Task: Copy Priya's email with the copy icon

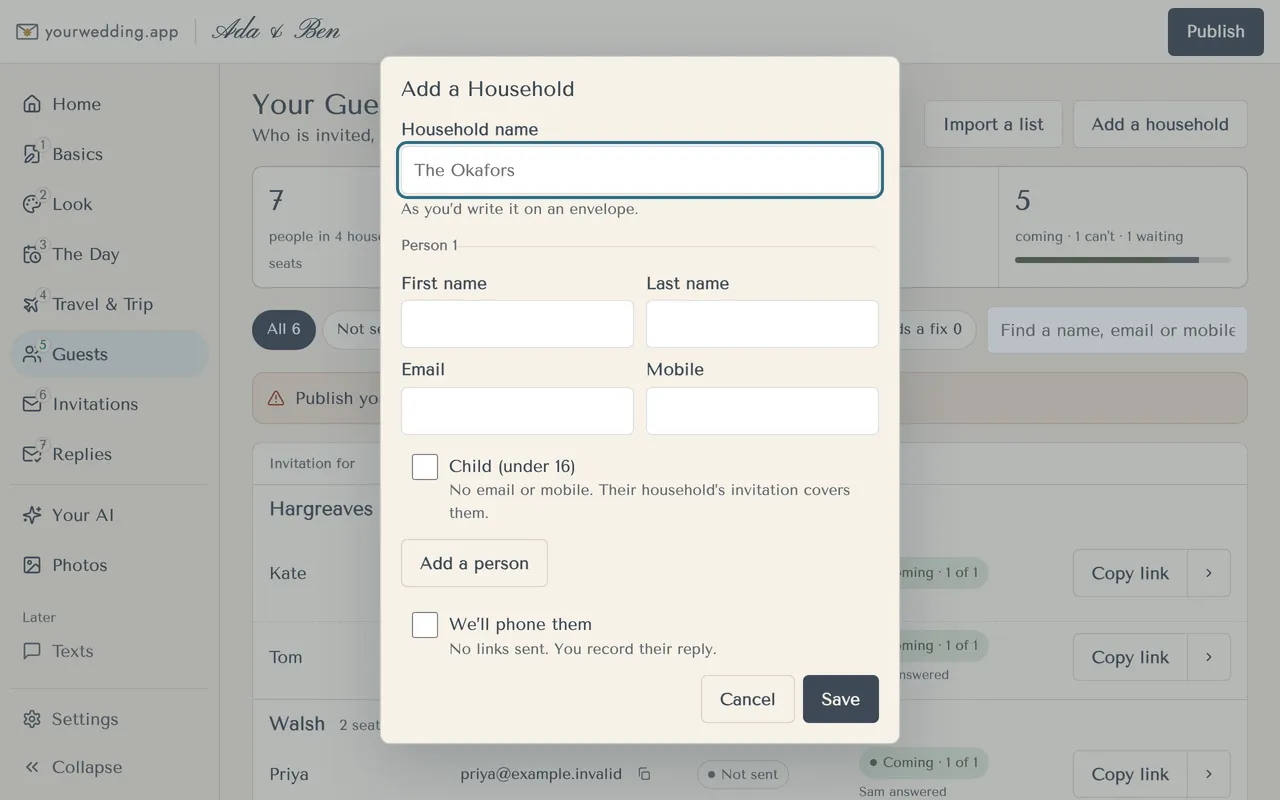Action: click(645, 774)
